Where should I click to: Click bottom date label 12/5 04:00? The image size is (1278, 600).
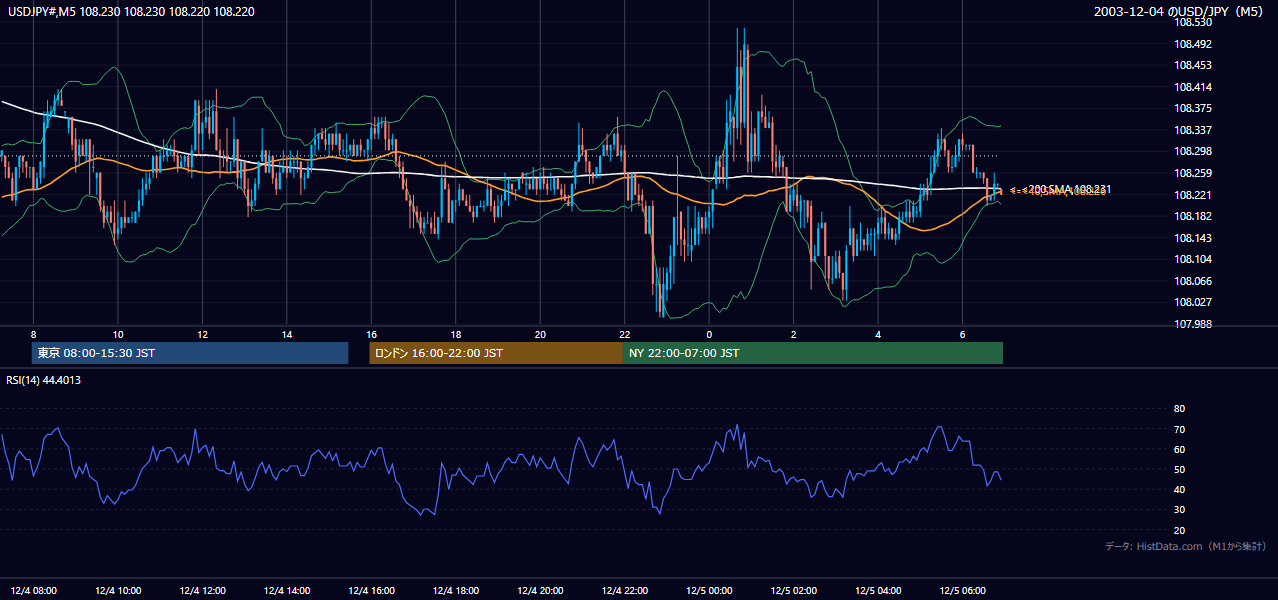[878, 589]
